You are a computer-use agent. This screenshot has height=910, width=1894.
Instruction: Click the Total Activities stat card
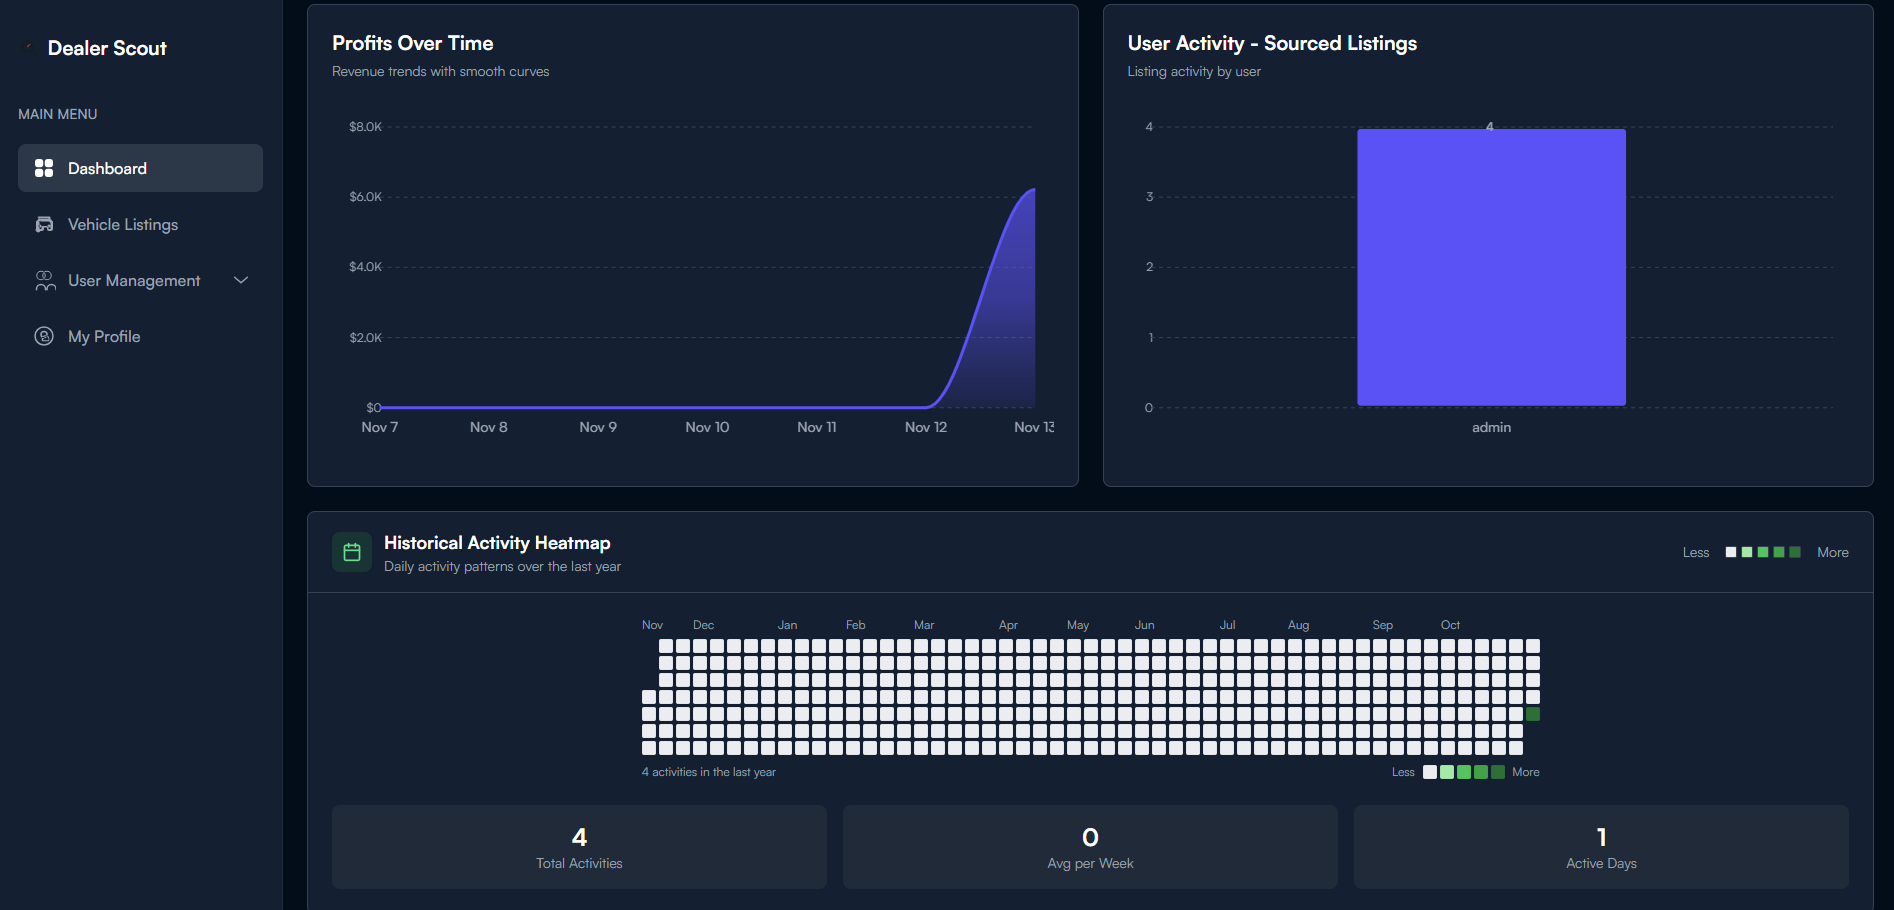(x=578, y=847)
